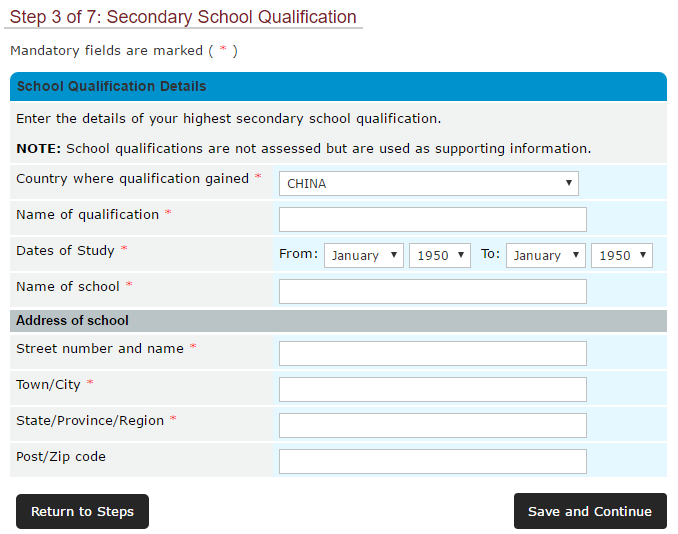Click the Dates of Study label
This screenshot has height=534, width=678.
click(x=66, y=250)
